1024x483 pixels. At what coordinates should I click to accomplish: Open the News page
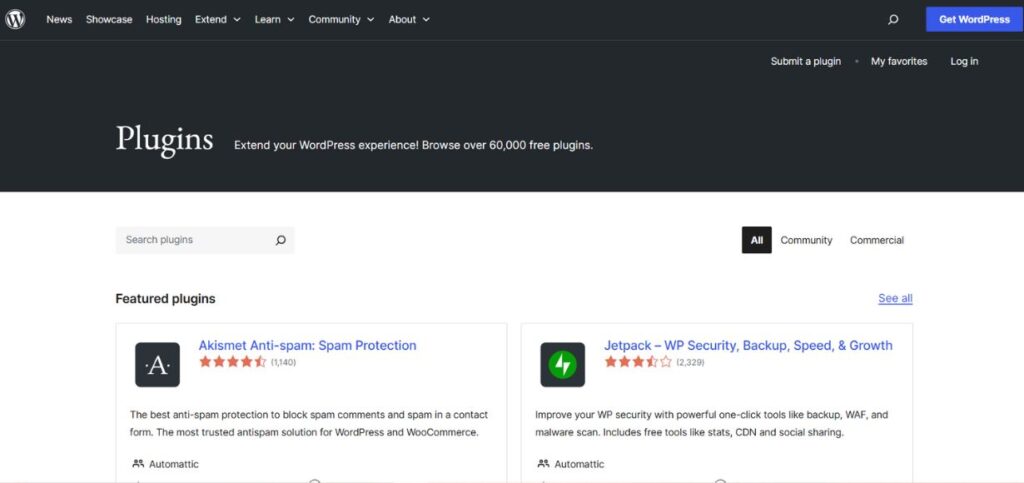59,20
